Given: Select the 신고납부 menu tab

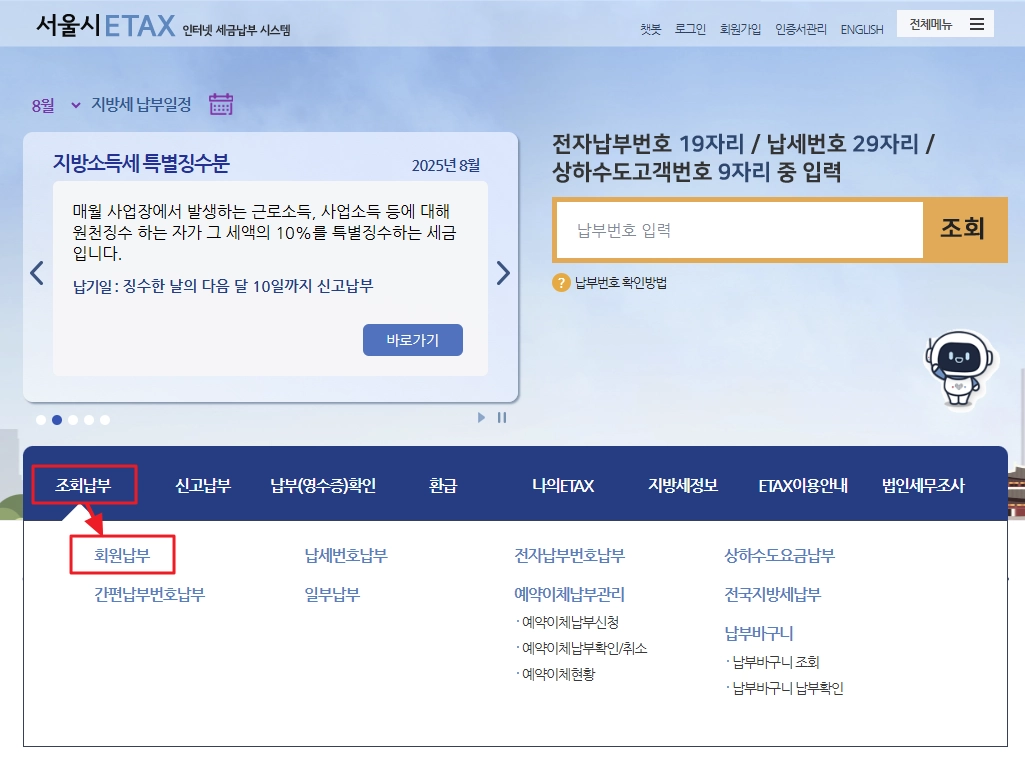Looking at the screenshot, I should click(x=203, y=485).
